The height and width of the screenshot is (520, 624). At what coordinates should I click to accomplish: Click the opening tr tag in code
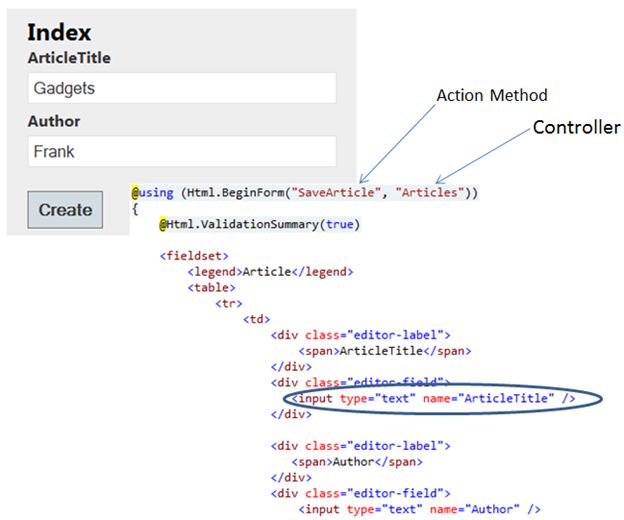[x=228, y=304]
